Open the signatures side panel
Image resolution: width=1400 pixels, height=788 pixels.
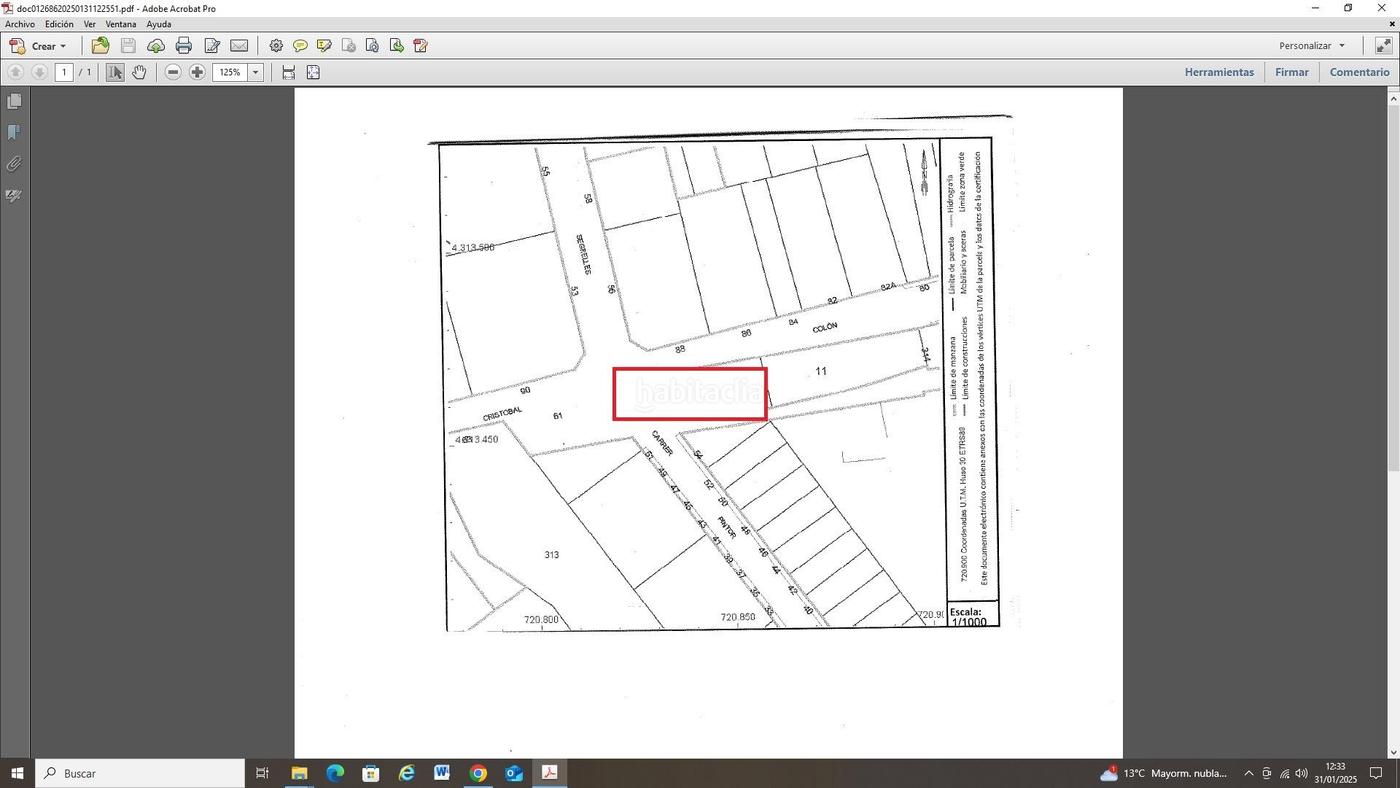(x=14, y=196)
